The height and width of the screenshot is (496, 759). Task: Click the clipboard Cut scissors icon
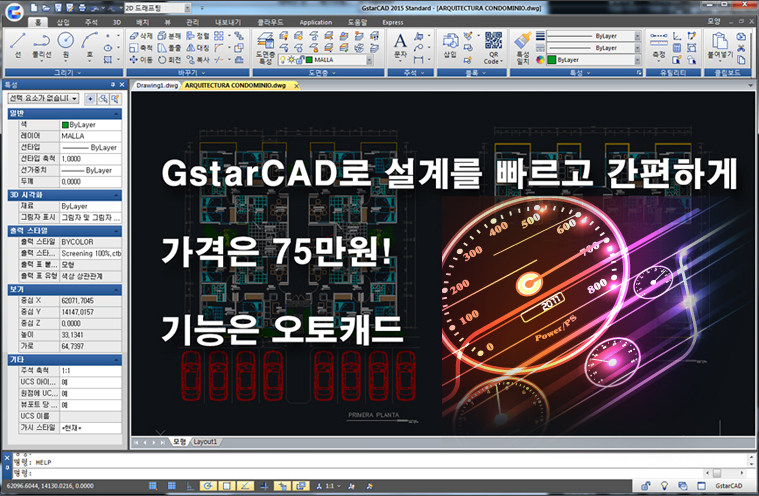pyautogui.click(x=741, y=48)
